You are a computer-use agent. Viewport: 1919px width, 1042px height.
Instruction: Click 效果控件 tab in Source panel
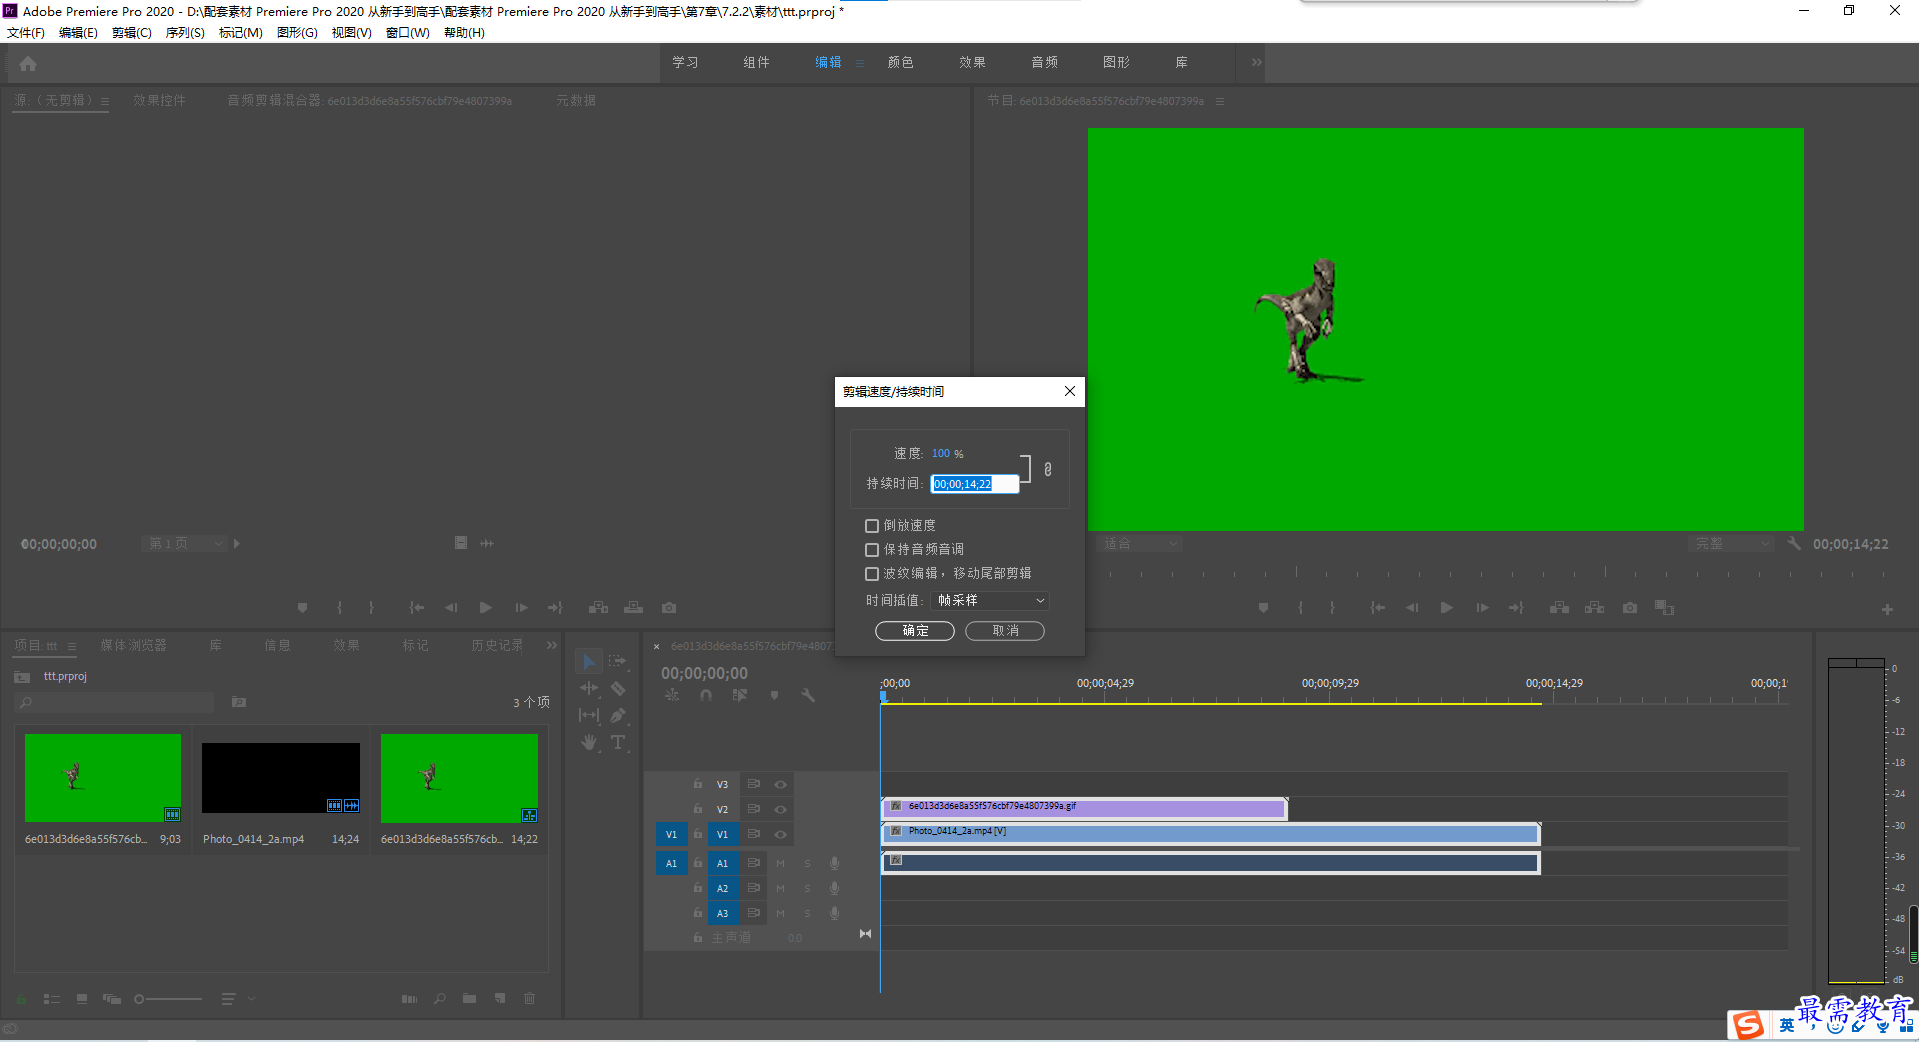pos(159,101)
